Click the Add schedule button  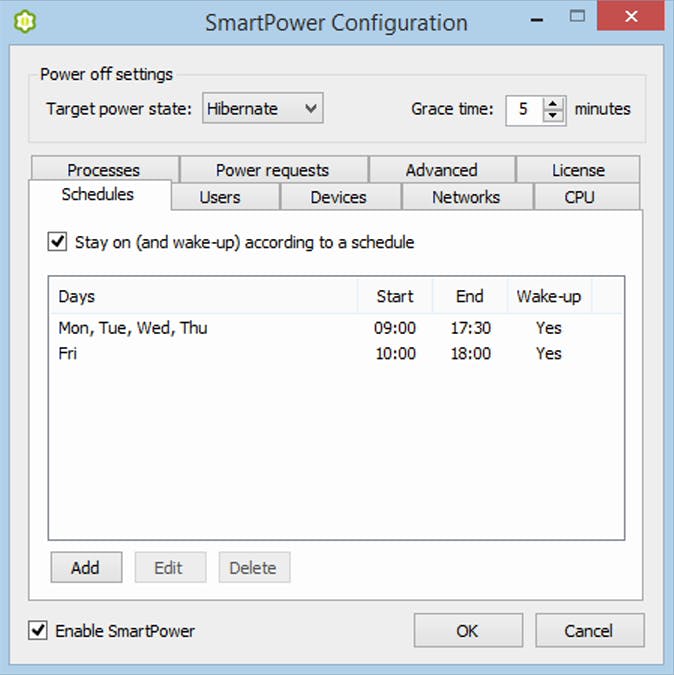86,567
